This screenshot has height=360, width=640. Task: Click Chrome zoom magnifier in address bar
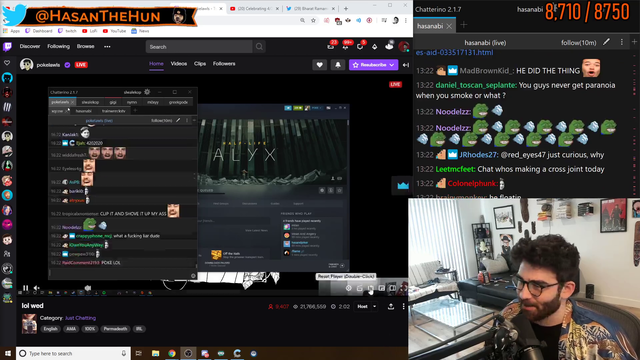pyautogui.click(x=302, y=20)
